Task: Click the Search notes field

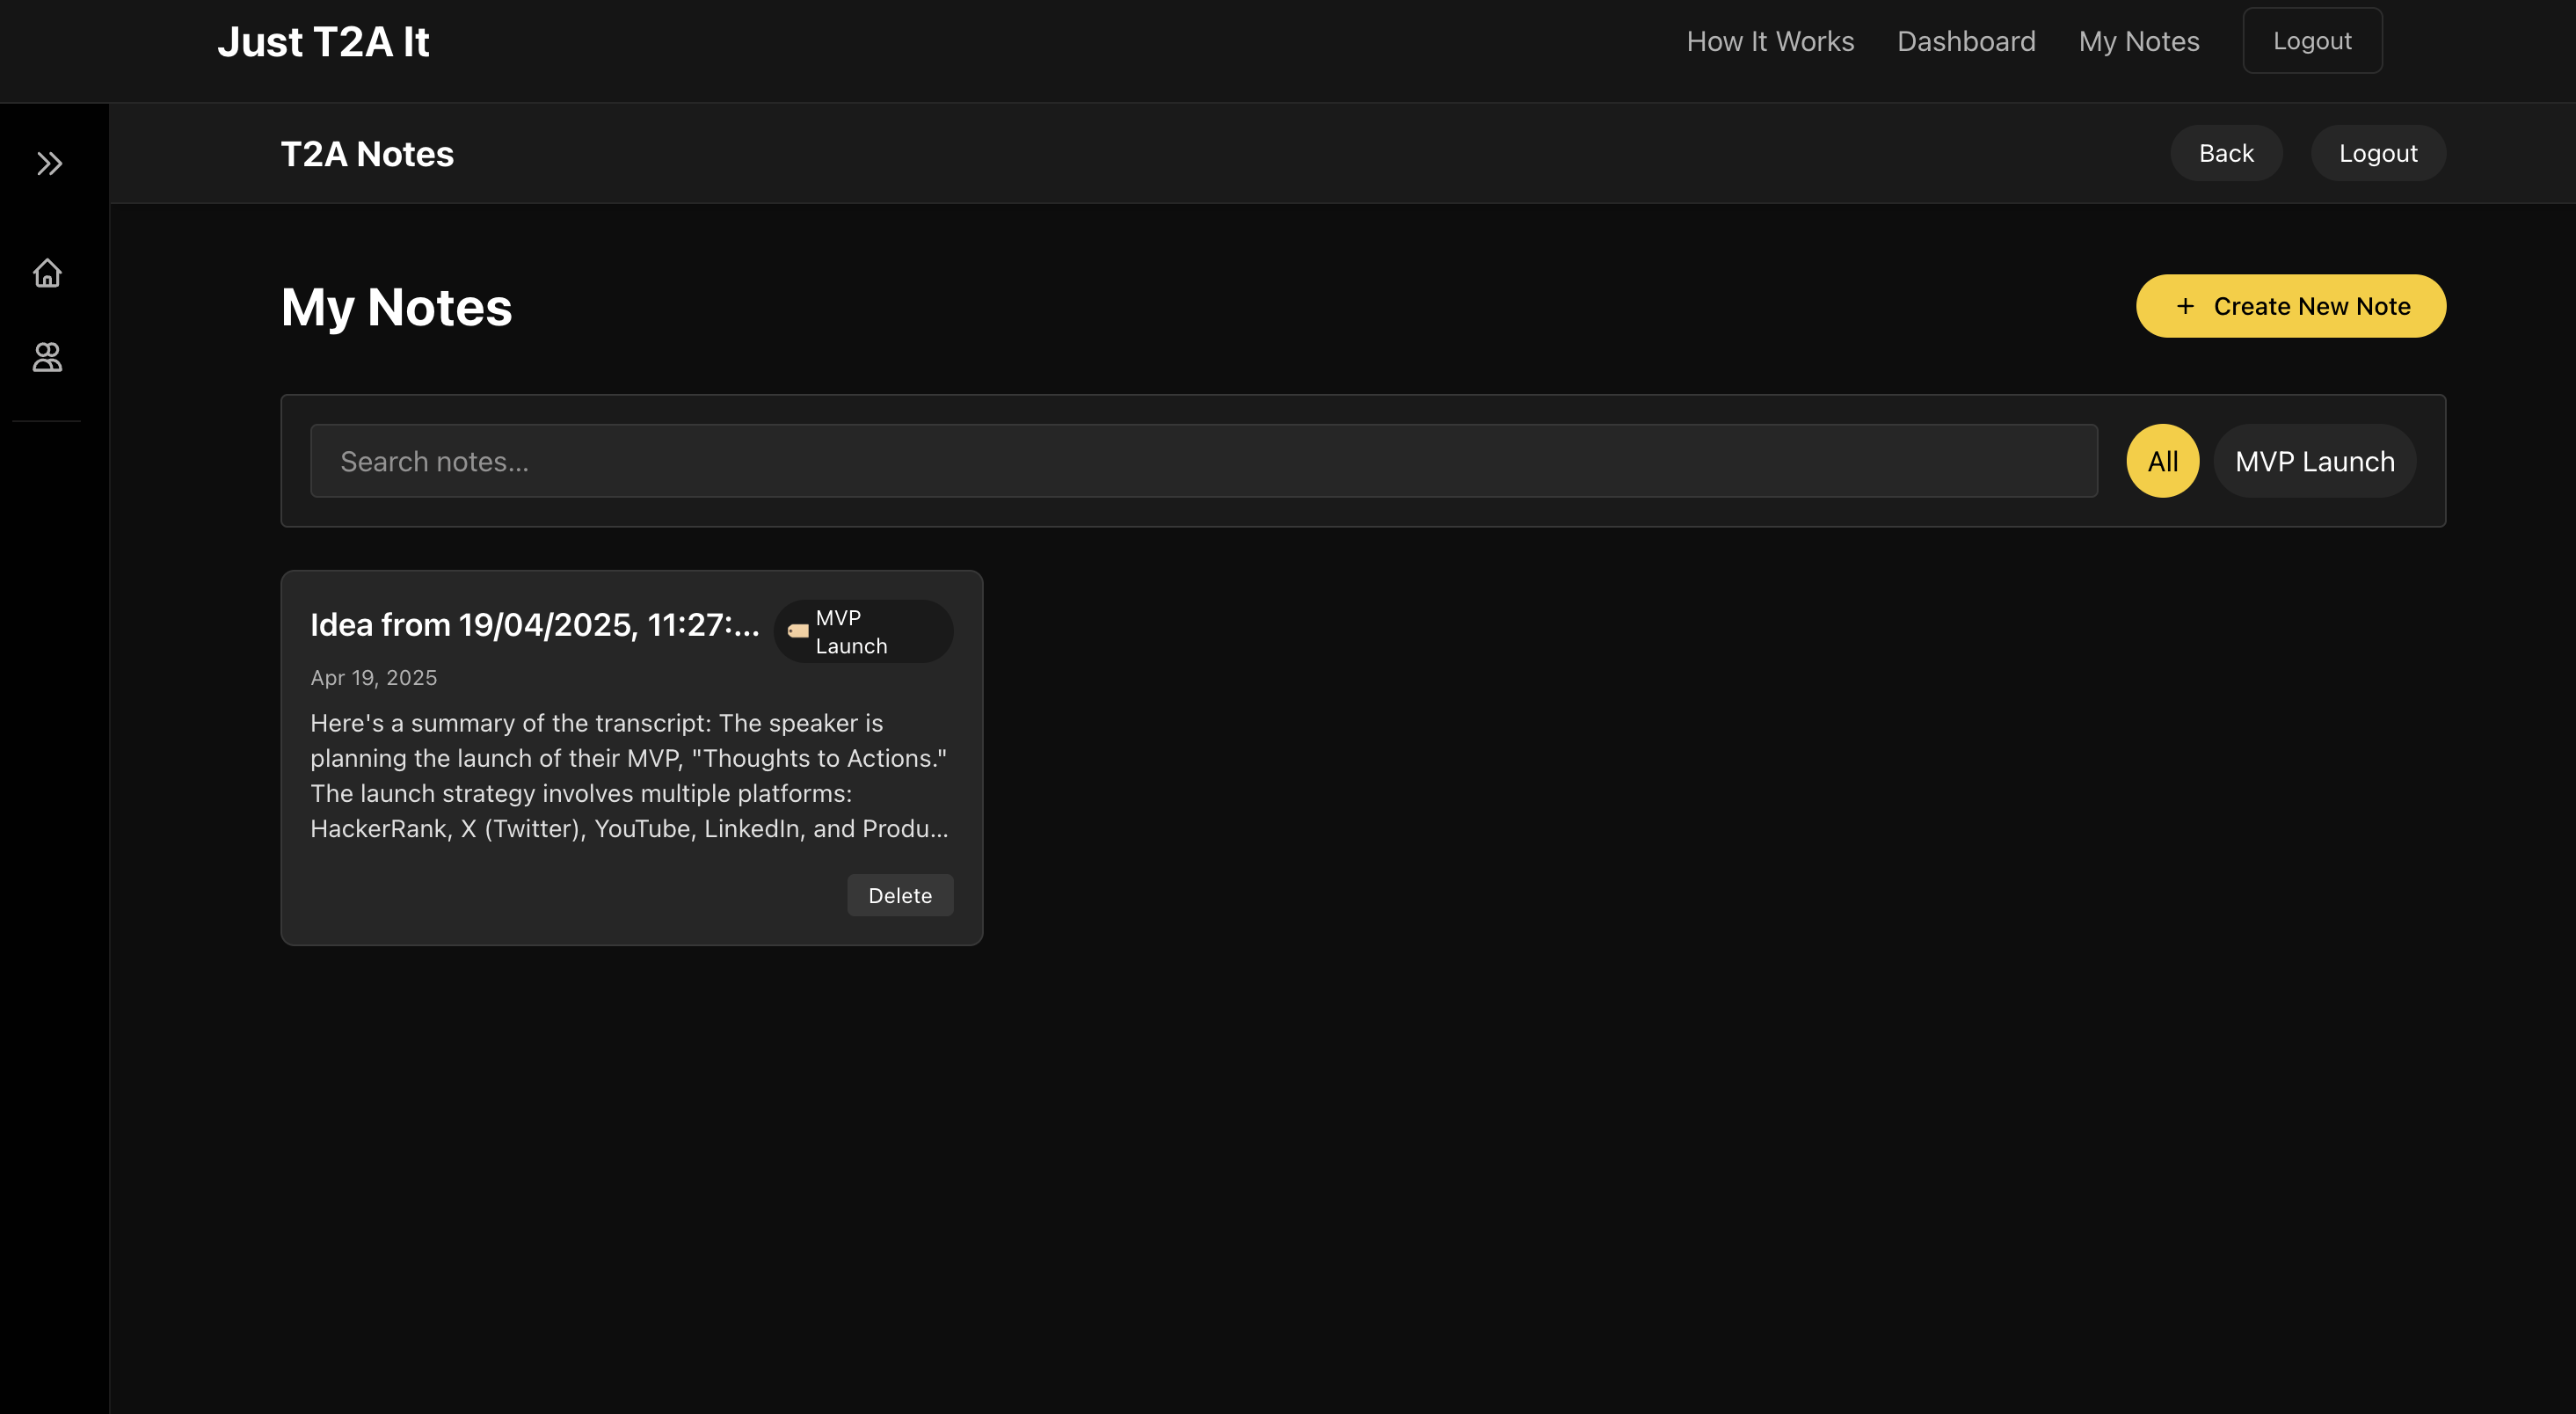Action: point(1203,461)
